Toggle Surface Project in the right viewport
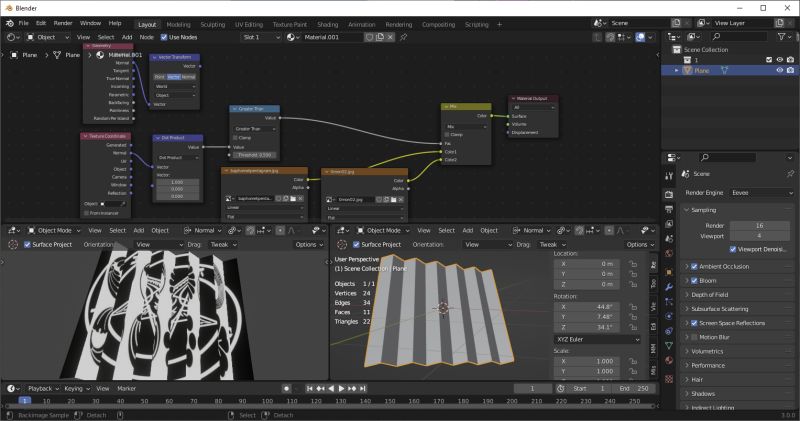This screenshot has width=800, height=421. tap(357, 245)
